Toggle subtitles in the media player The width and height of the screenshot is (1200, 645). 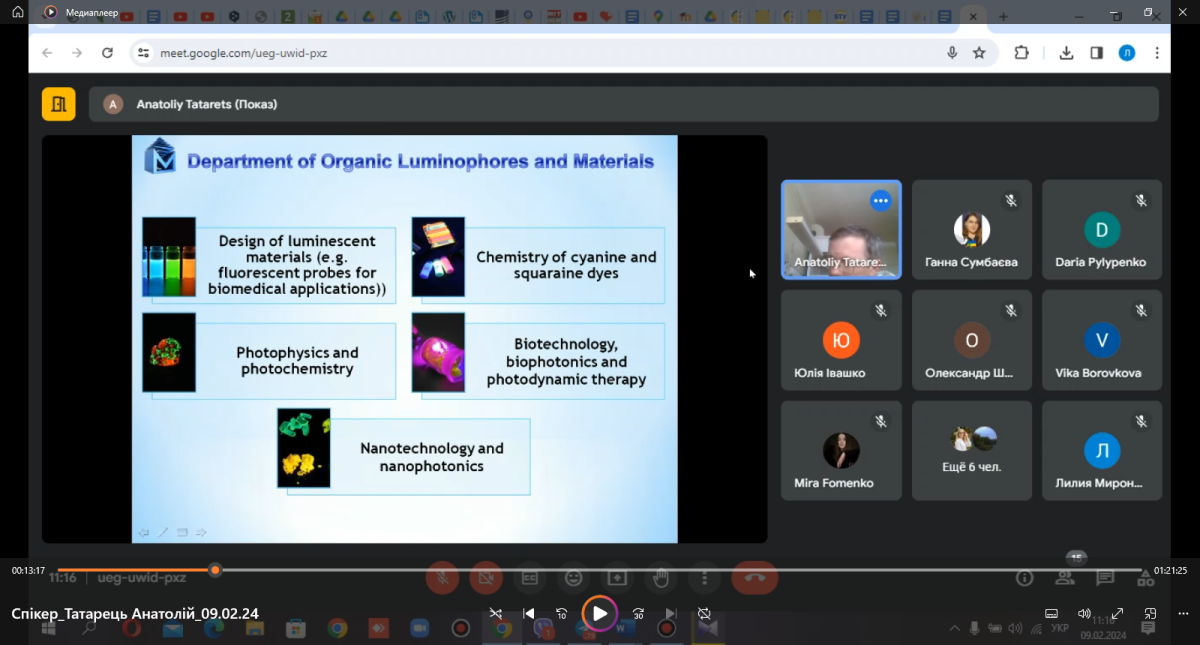point(1051,614)
